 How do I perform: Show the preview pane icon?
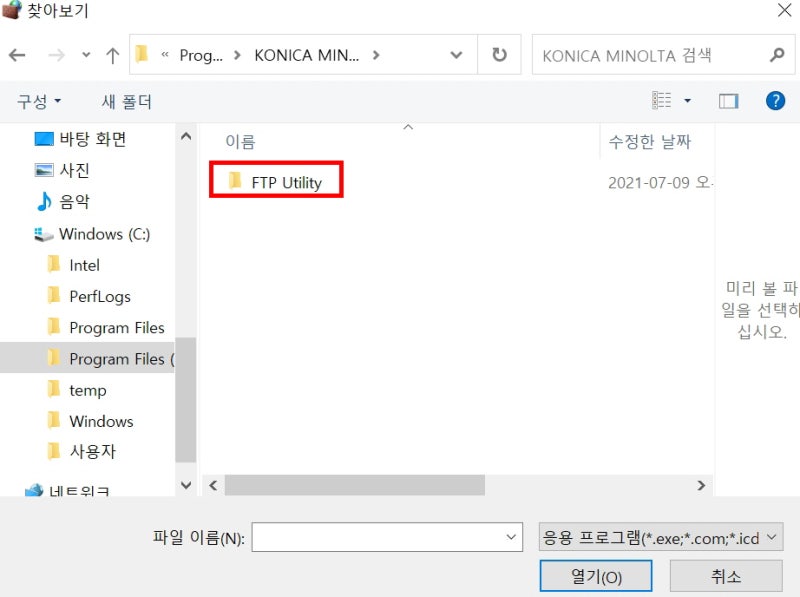(728, 100)
